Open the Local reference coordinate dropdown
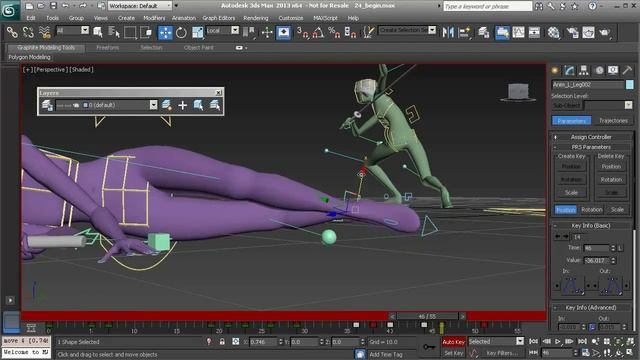The height and width of the screenshot is (360, 640). [x=235, y=30]
